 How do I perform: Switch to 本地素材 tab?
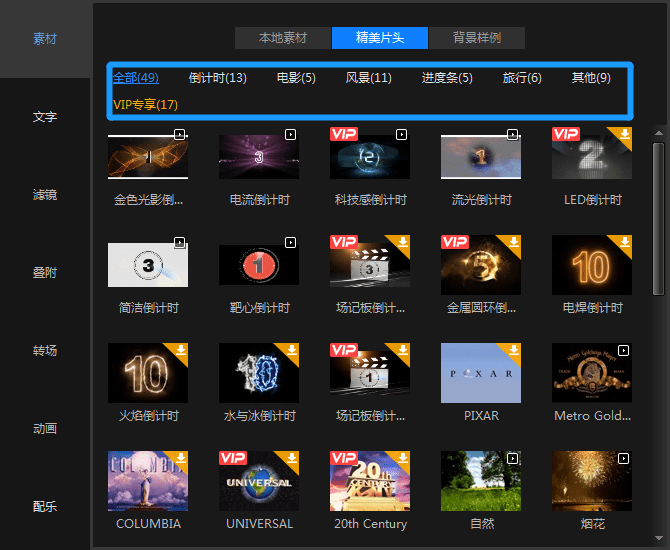283,38
